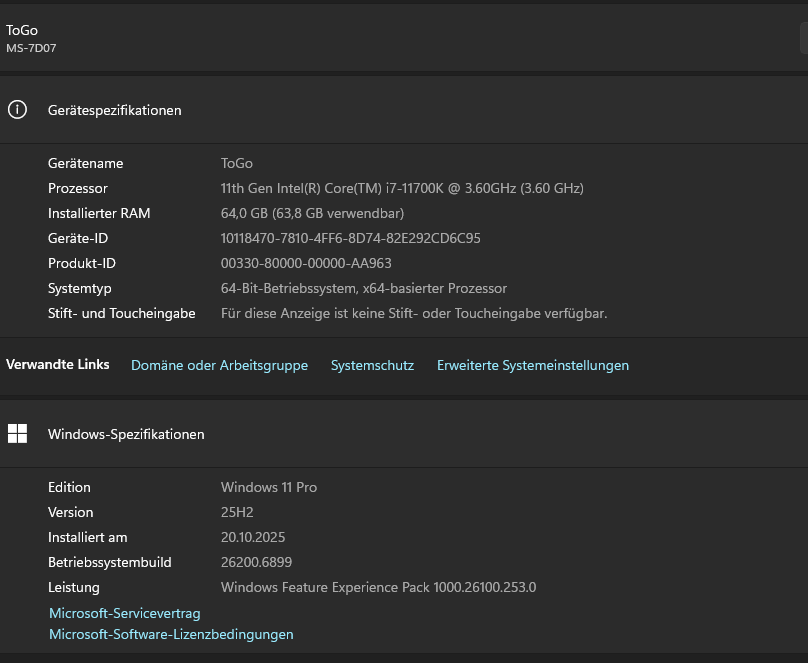Click the info icon beside Gerätespezifikationen
The image size is (808, 663).
click(17, 110)
